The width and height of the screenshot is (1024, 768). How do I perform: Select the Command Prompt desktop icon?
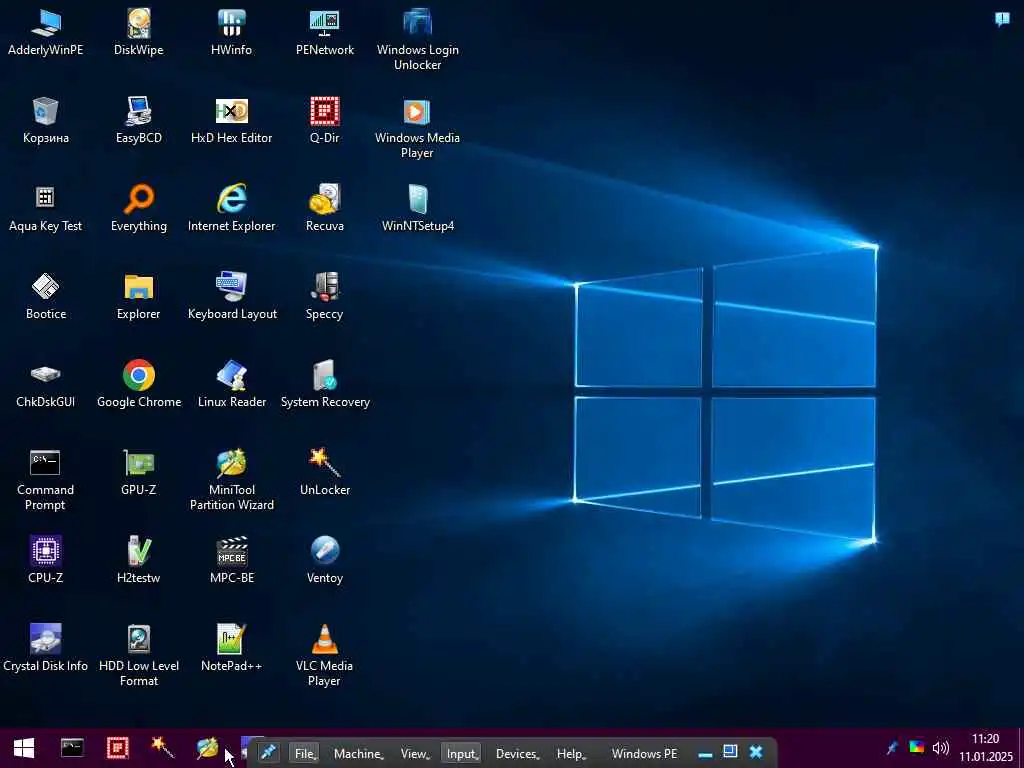(45, 480)
